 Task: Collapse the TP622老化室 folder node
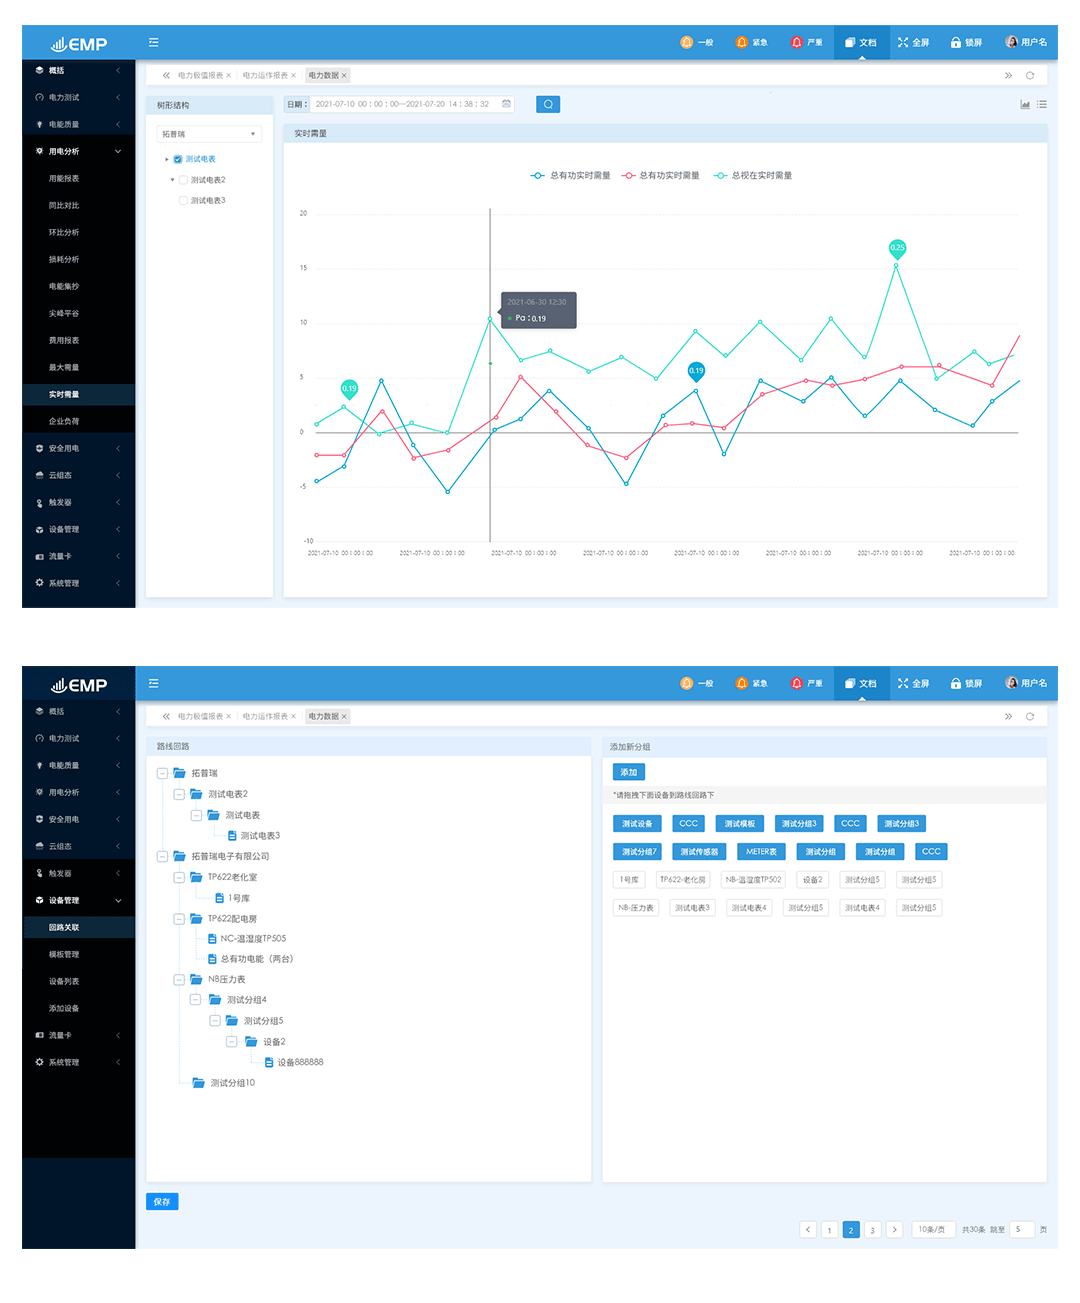tap(179, 877)
